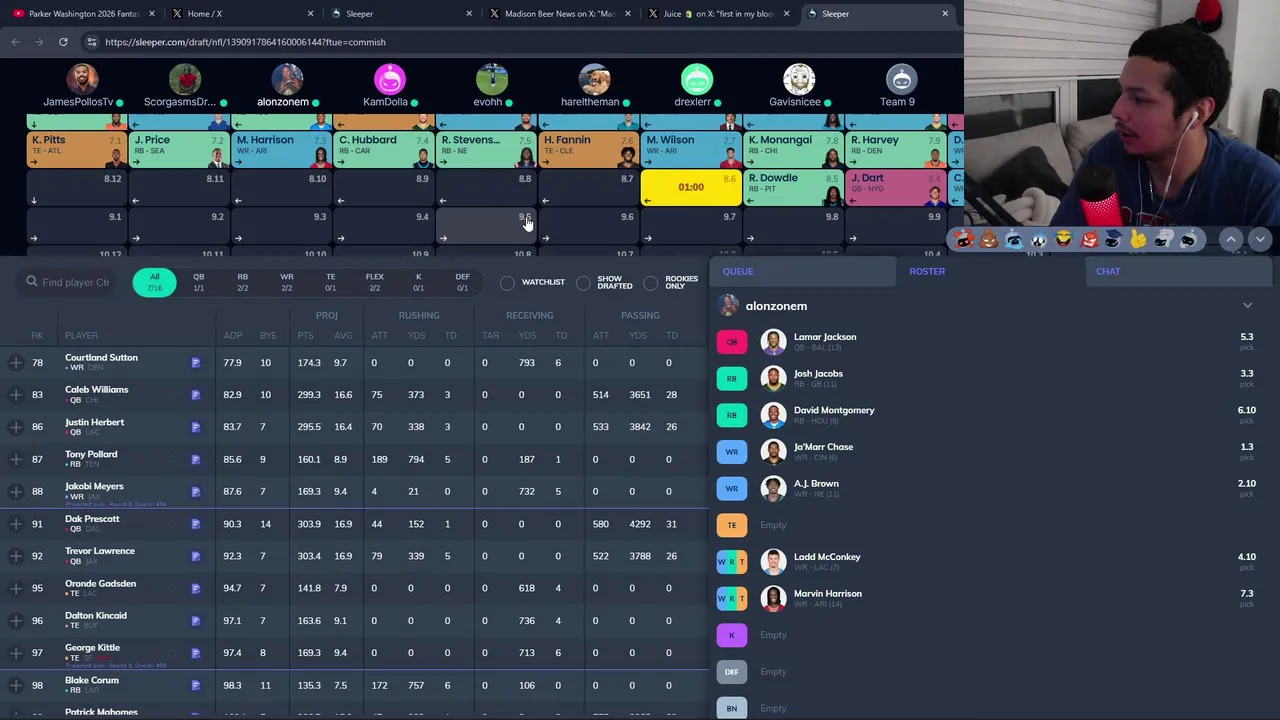1280x720 pixels.
Task: Filter the player list to WR
Action: pos(287,282)
